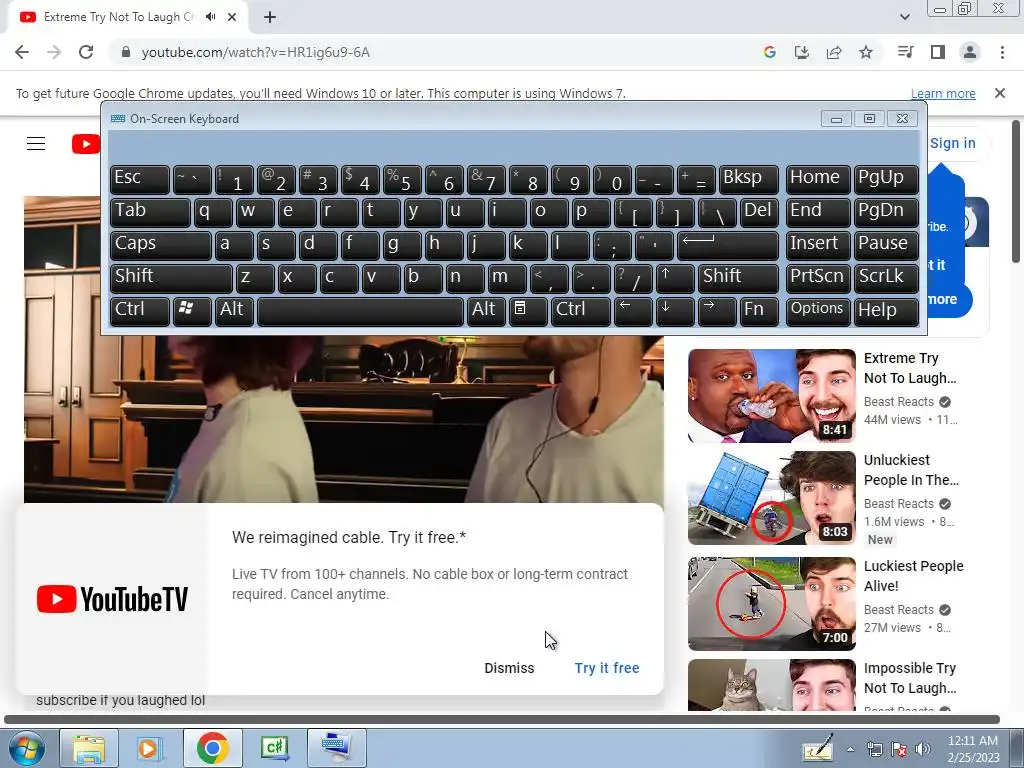
Task: Open Windows Media Player from the taskbar
Action: [x=150, y=748]
